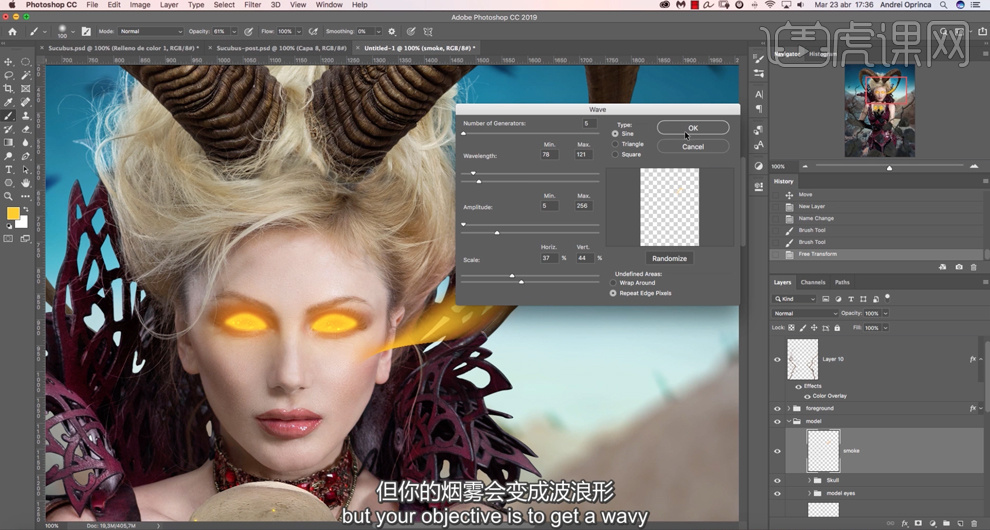The image size is (990, 530).
Task: Open smoothing options gear icon
Action: pos(391,32)
